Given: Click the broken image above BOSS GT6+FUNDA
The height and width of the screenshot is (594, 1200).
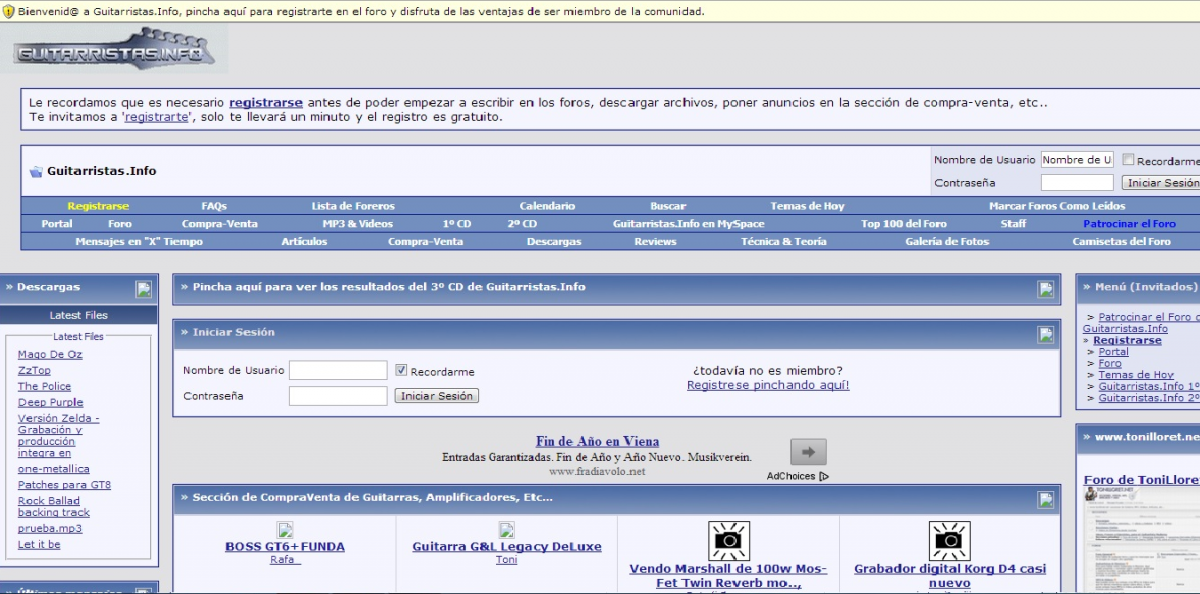Looking at the screenshot, I should [285, 530].
